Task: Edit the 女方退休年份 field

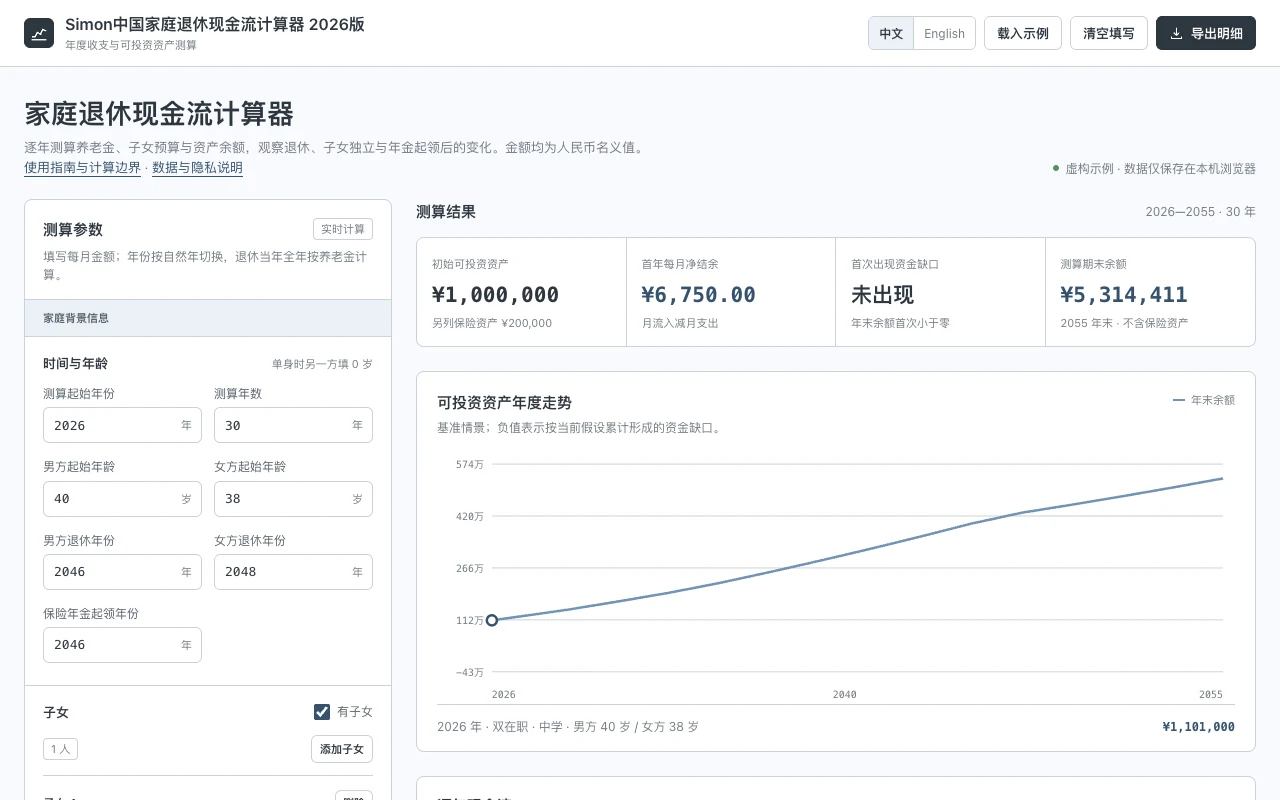Action: (293, 571)
